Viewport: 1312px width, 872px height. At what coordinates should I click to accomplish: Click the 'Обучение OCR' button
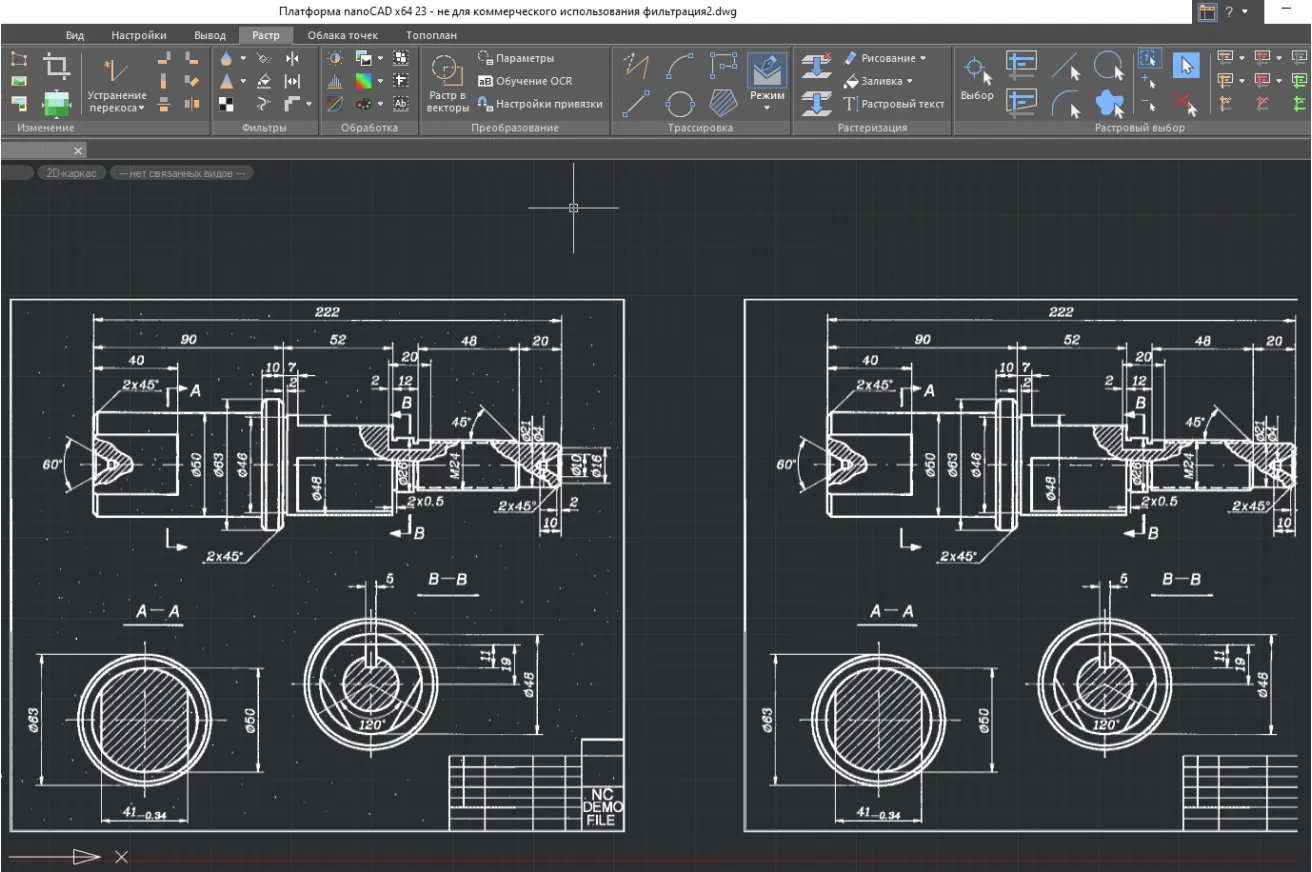[x=525, y=81]
